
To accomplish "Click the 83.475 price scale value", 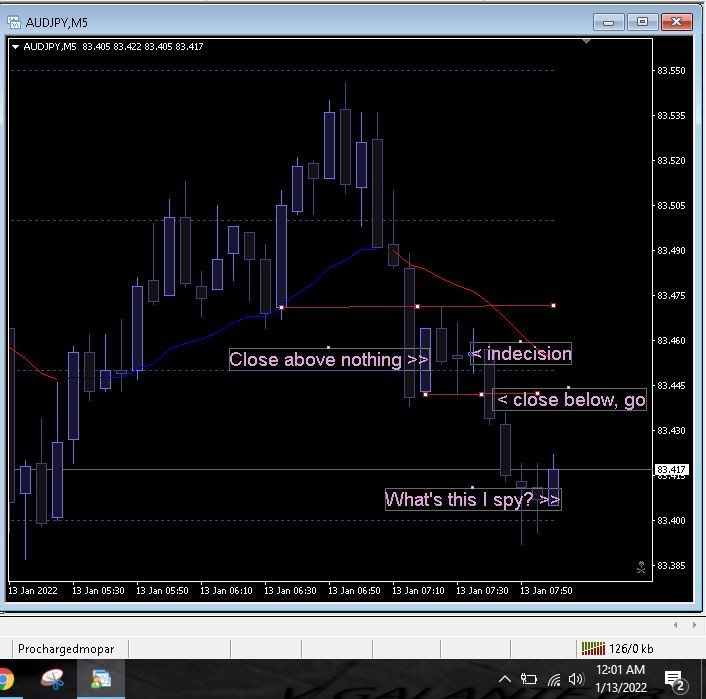I will coord(671,295).
